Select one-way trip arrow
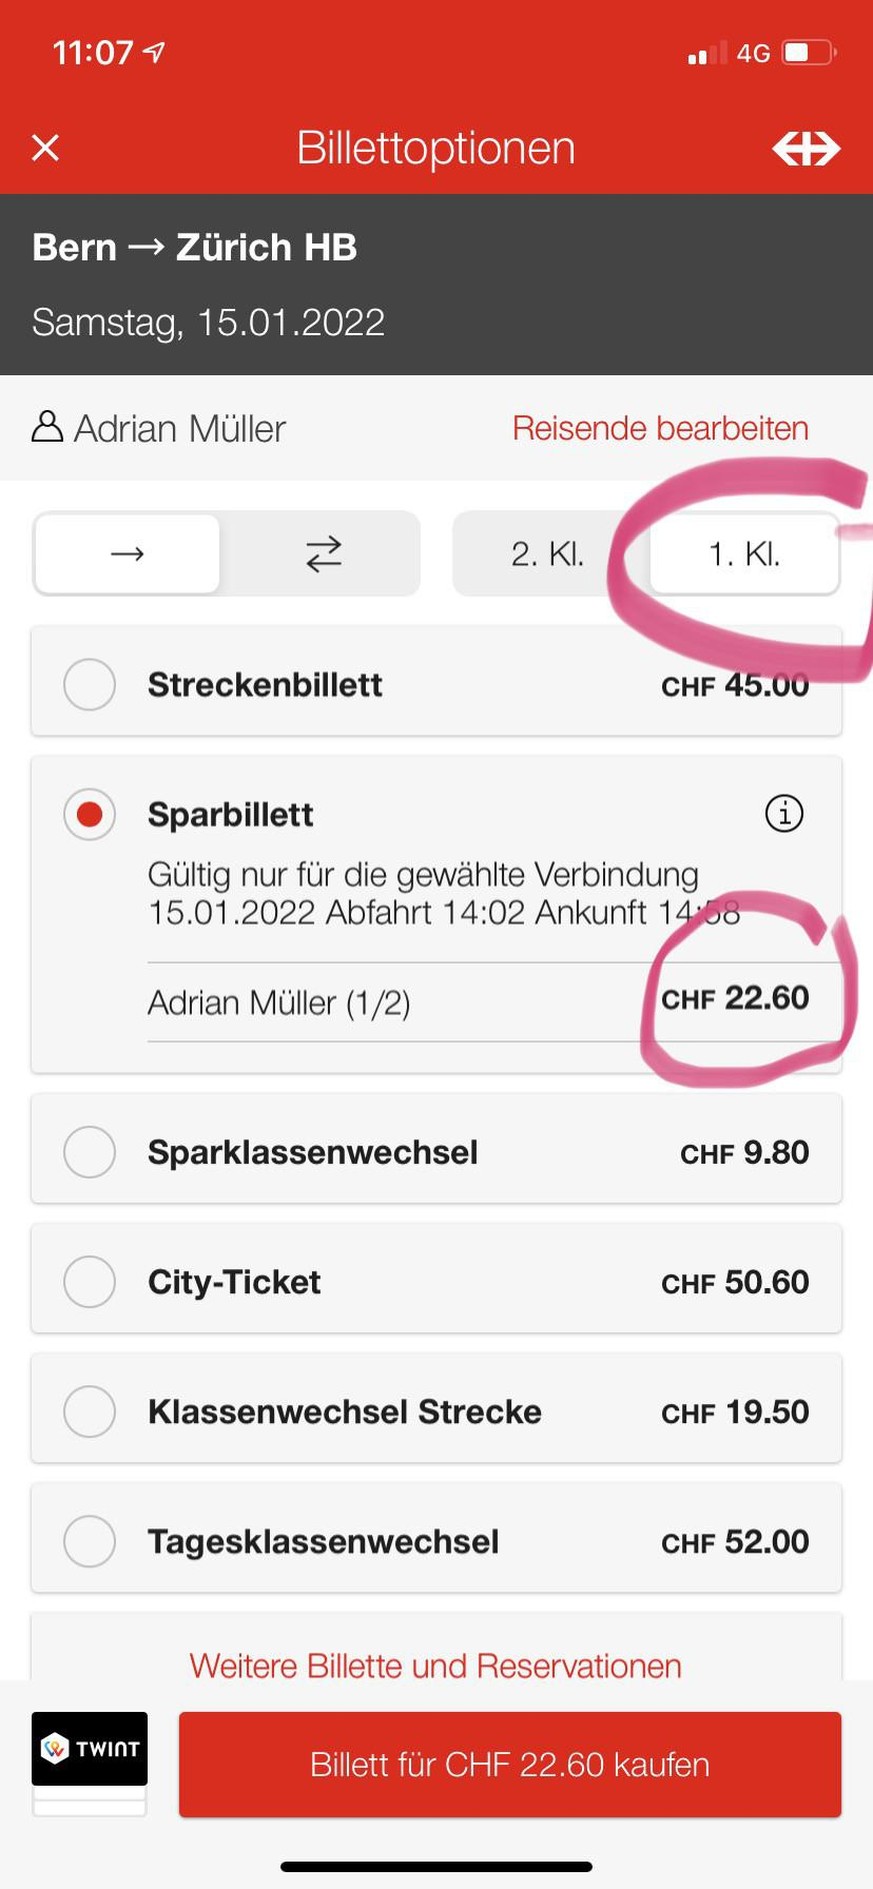 pos(127,554)
